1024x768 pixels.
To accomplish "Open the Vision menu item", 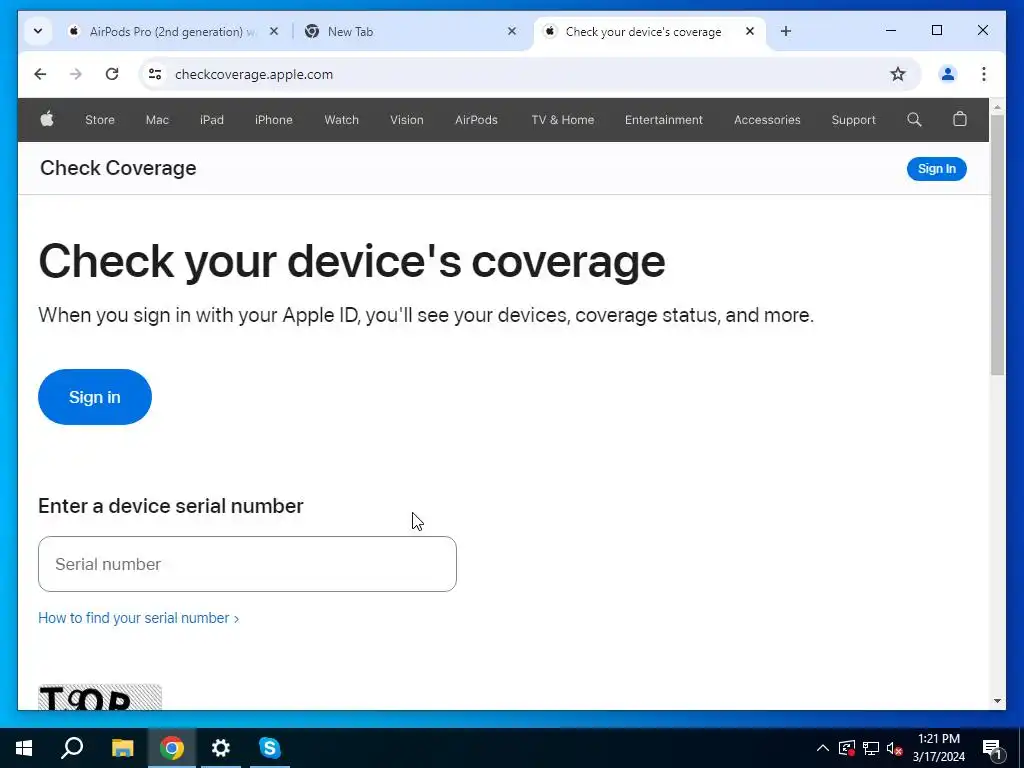I will pyautogui.click(x=407, y=120).
